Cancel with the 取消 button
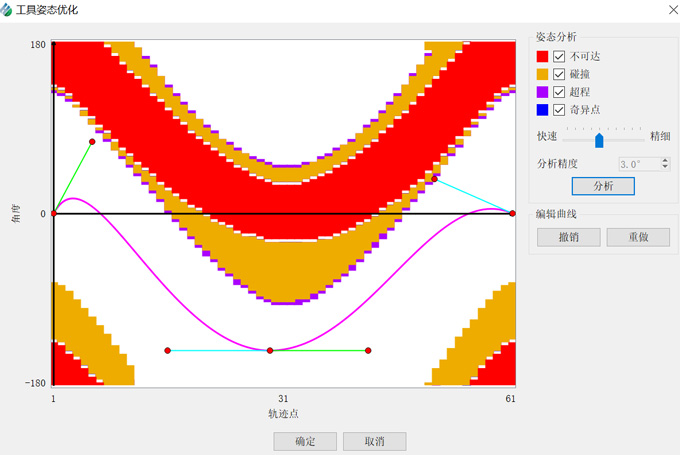The height and width of the screenshot is (455, 680). click(375, 442)
